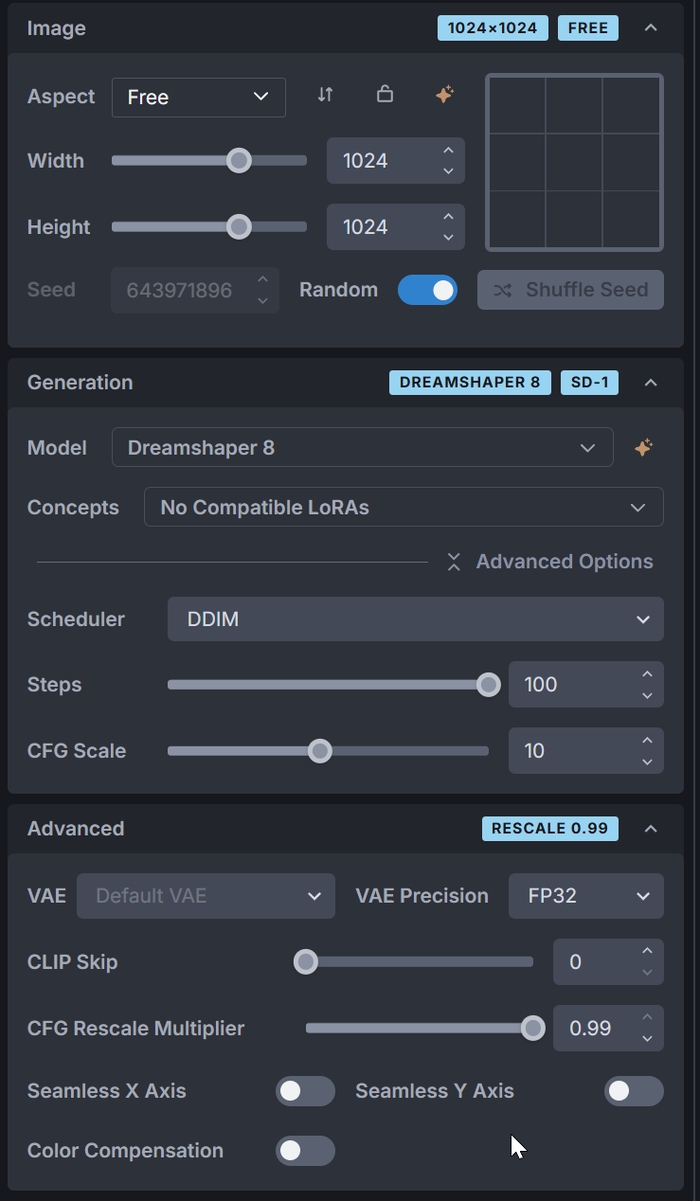The height and width of the screenshot is (1201, 700).
Task: Click the Width number input field
Action: (380, 161)
